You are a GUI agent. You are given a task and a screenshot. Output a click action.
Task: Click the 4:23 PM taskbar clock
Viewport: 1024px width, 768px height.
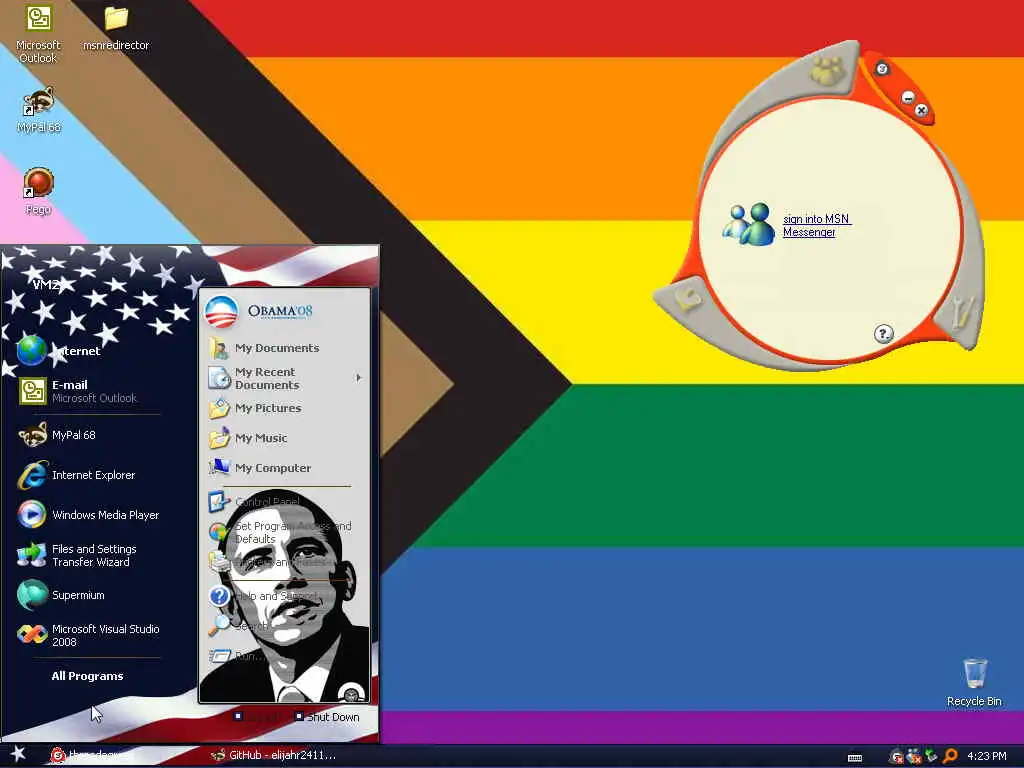(987, 756)
